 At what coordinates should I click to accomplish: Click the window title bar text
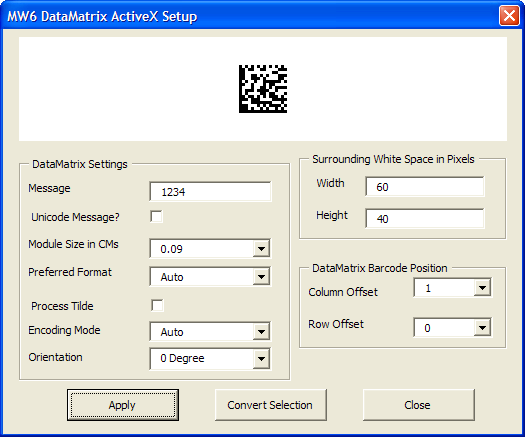pos(102,16)
